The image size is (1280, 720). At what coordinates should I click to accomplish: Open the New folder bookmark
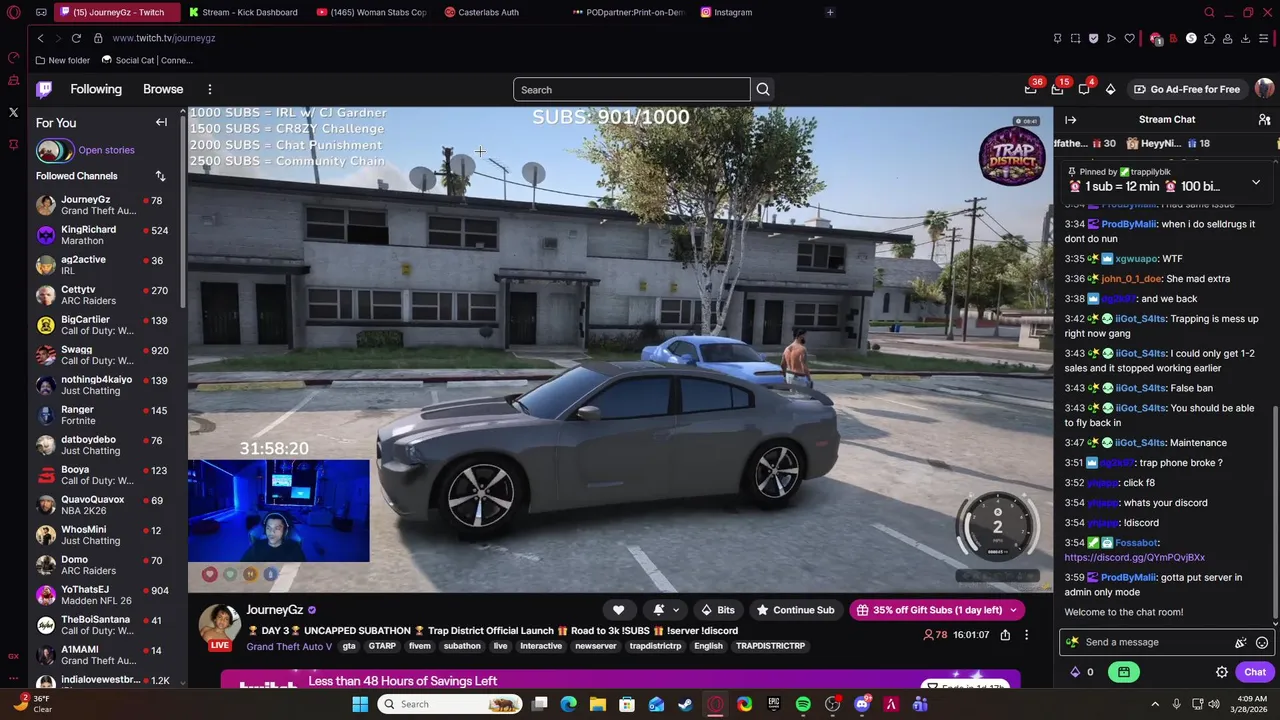[x=63, y=60]
